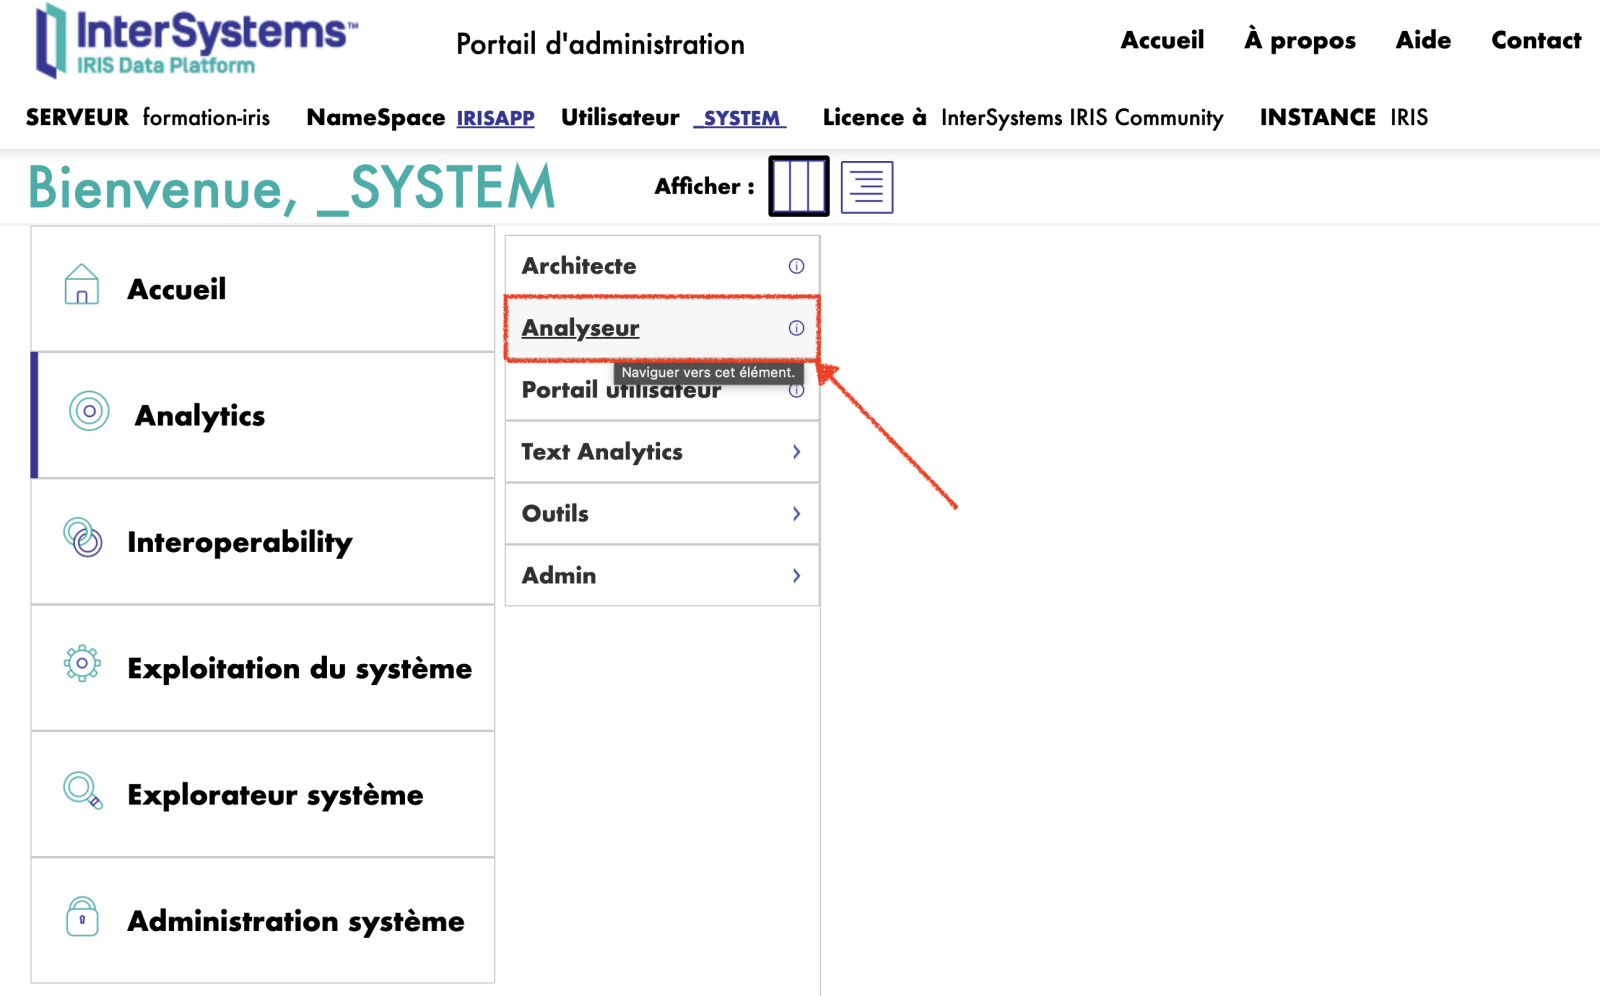Open the Analyseur link
This screenshot has width=1600, height=996.
580,328
